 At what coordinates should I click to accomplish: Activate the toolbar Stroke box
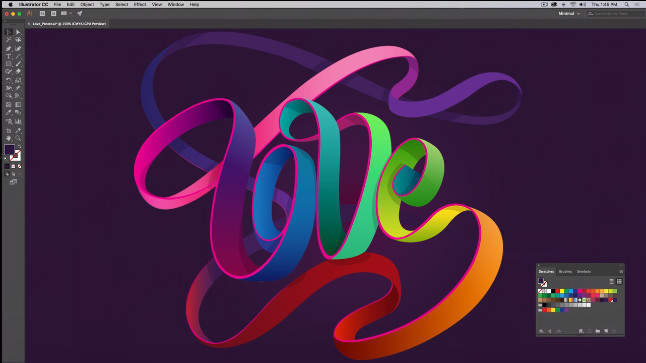[x=16, y=156]
